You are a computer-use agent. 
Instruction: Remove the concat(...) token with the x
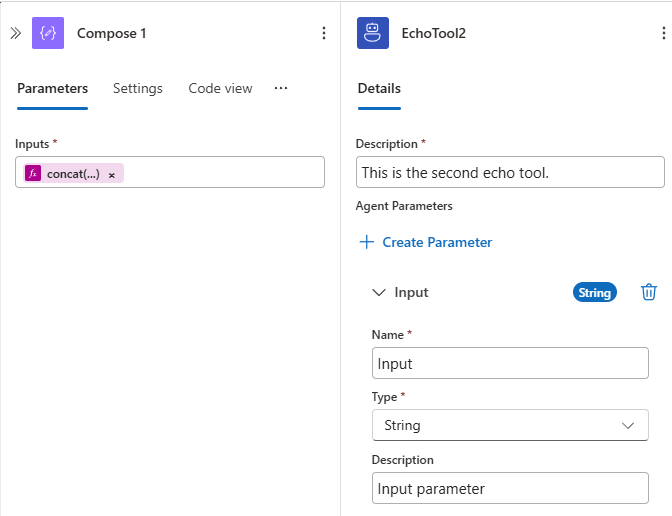tap(112, 174)
